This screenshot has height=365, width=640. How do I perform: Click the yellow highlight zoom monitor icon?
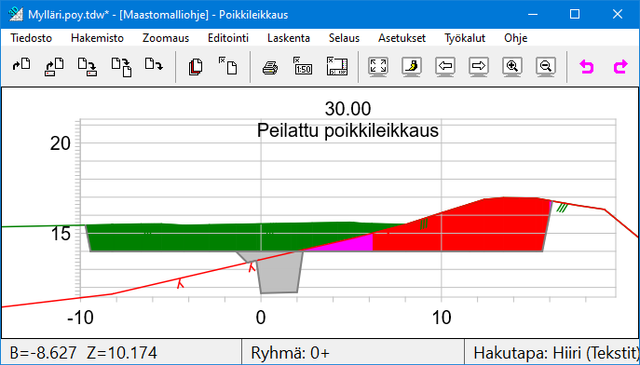point(412,67)
